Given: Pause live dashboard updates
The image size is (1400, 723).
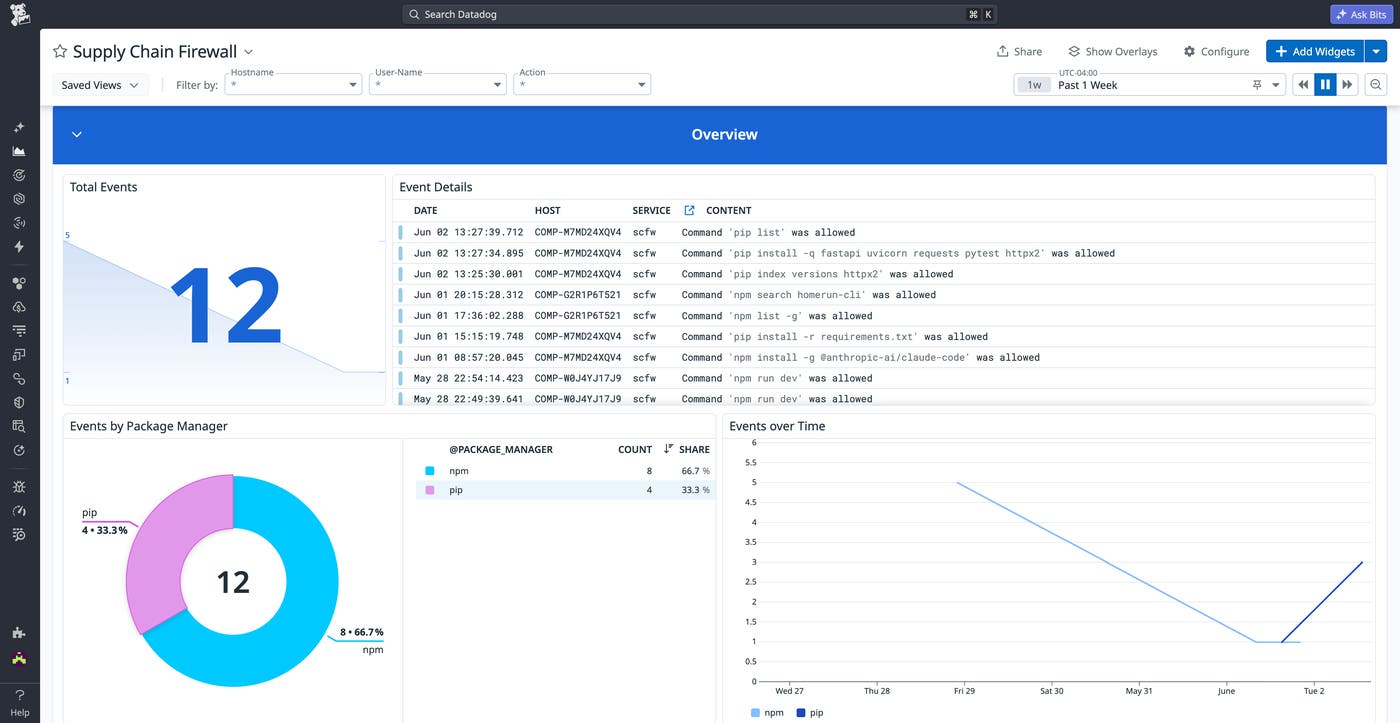Looking at the screenshot, I should click(1325, 85).
